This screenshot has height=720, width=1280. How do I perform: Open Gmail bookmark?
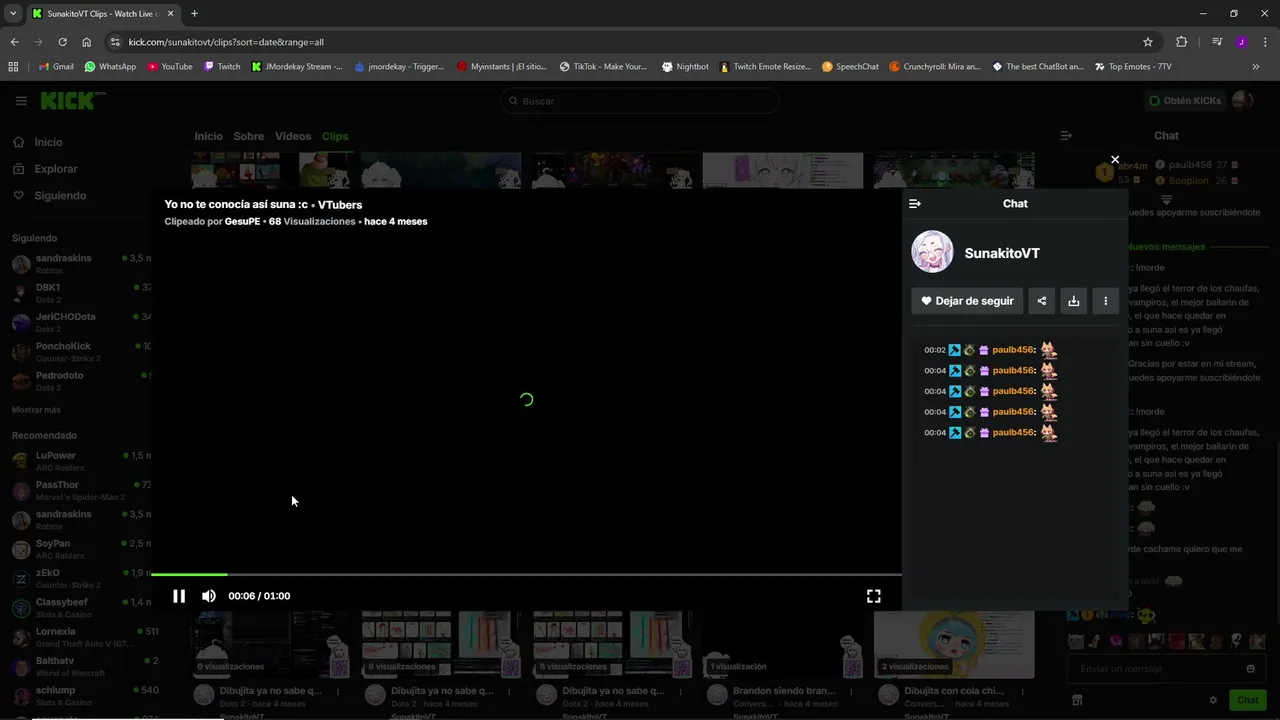coord(55,67)
